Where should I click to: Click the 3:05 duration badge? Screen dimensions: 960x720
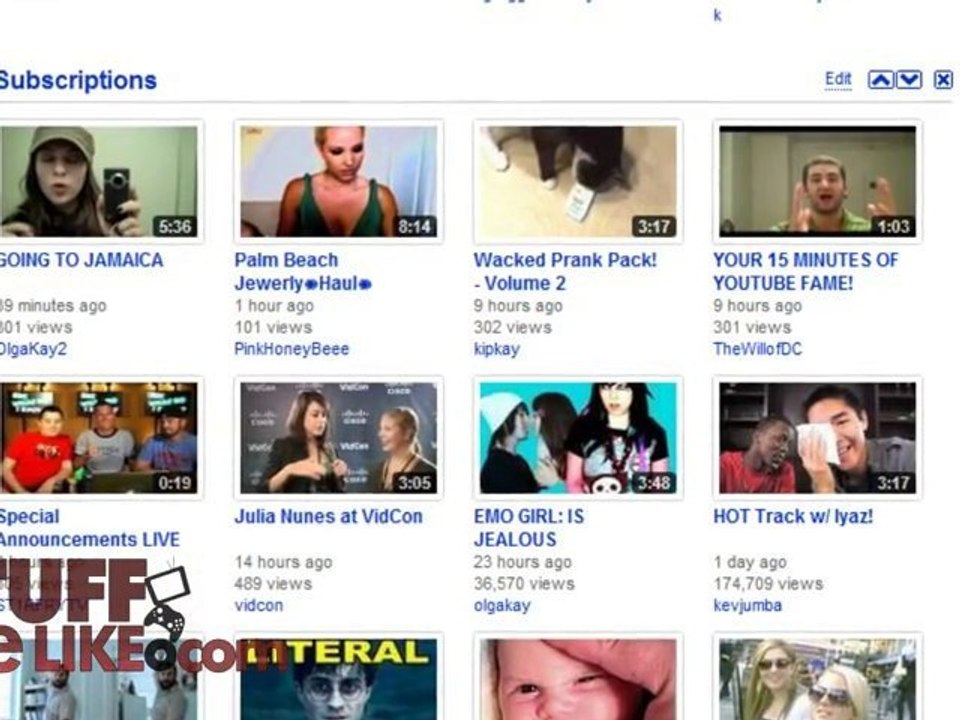pyautogui.click(x=414, y=483)
